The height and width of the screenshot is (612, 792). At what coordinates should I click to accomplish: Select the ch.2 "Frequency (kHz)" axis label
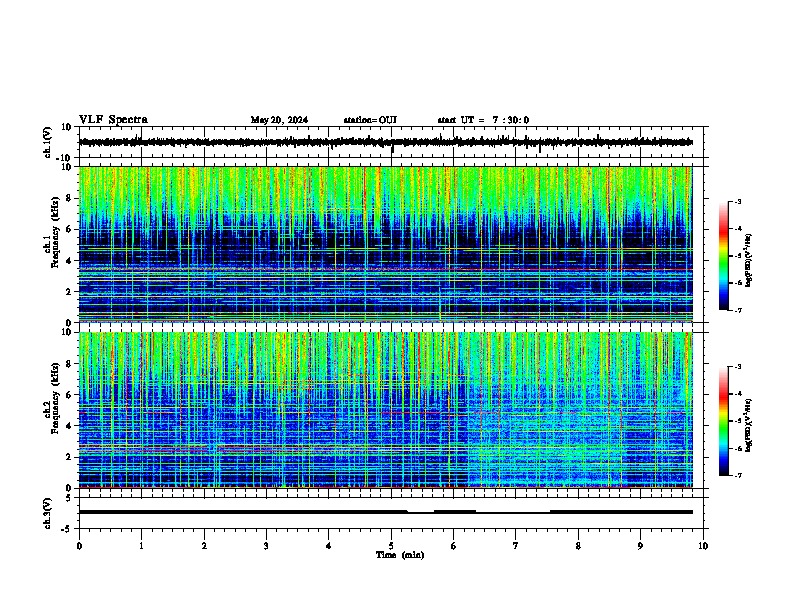click(55, 398)
